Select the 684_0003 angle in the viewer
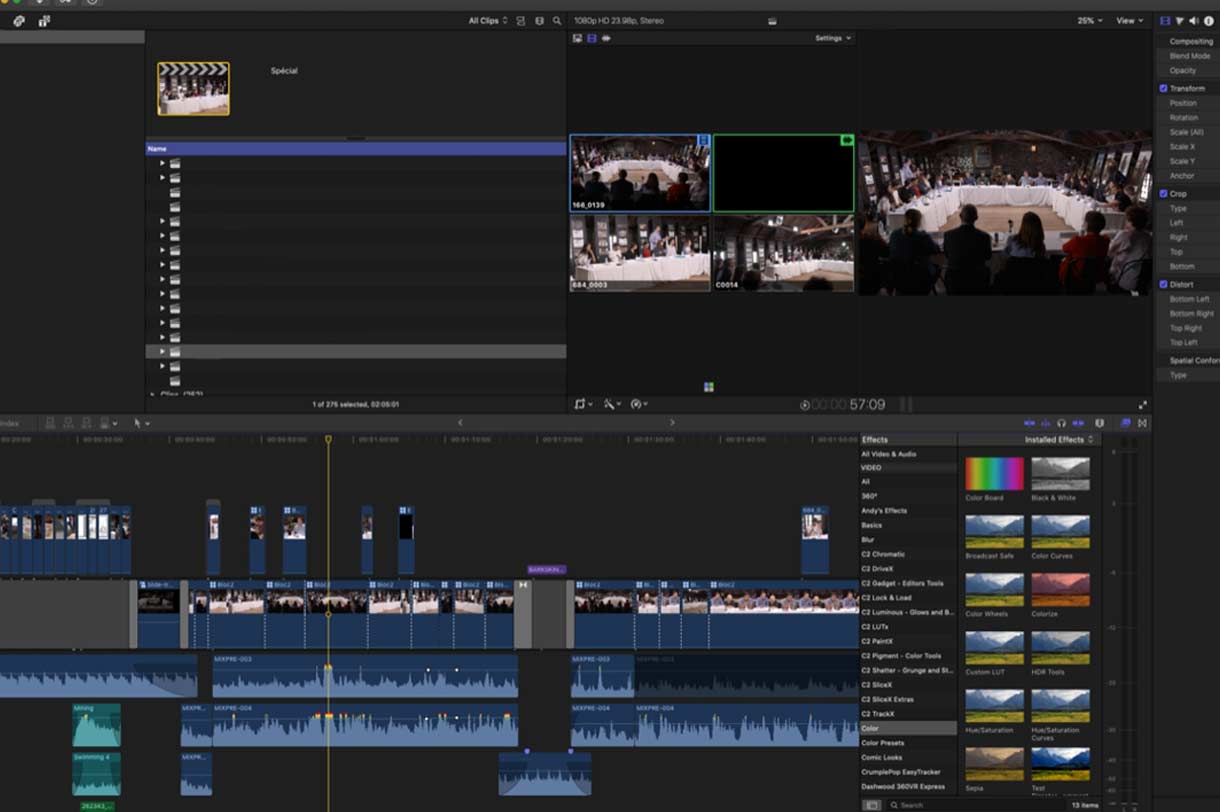Viewport: 1220px width, 812px height. coord(640,253)
